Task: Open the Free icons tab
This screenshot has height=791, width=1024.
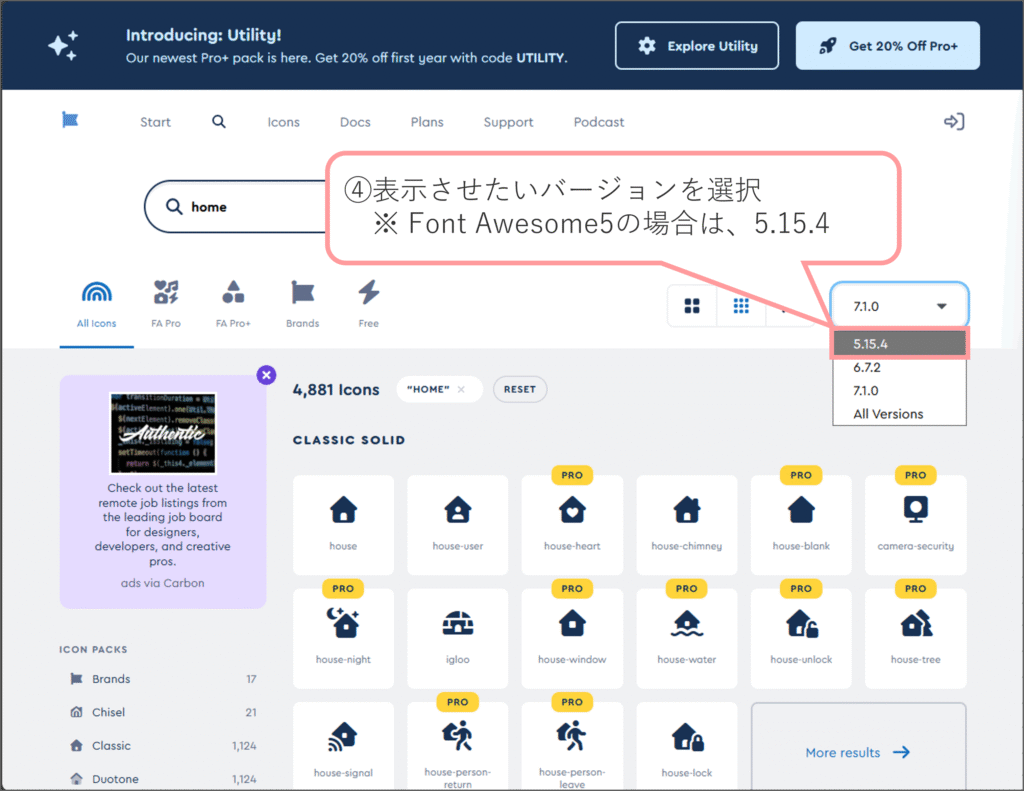Action: coord(369,304)
